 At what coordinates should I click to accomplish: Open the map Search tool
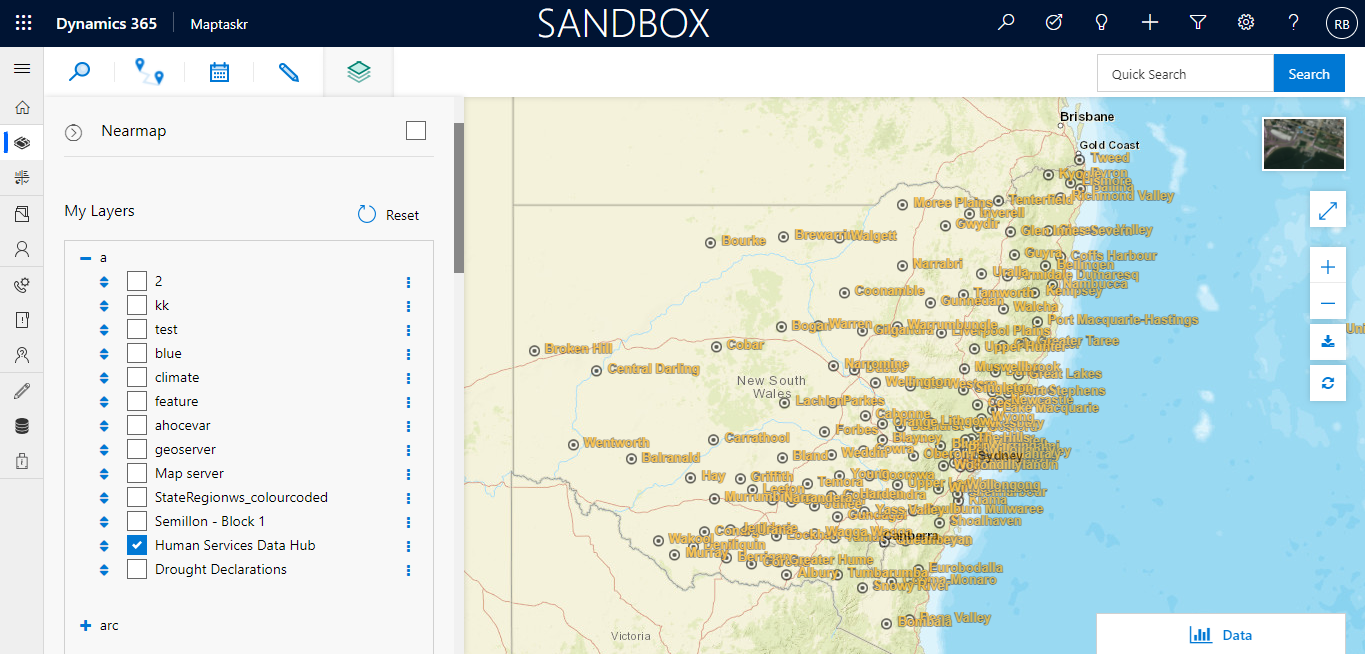(80, 71)
